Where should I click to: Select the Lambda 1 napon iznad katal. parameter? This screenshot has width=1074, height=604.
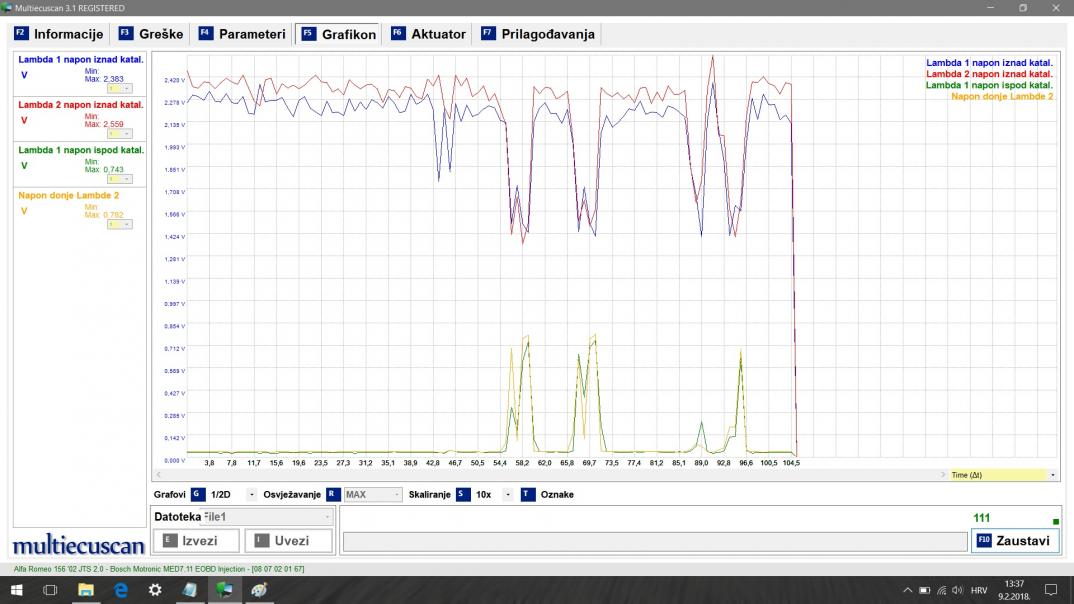[80, 60]
